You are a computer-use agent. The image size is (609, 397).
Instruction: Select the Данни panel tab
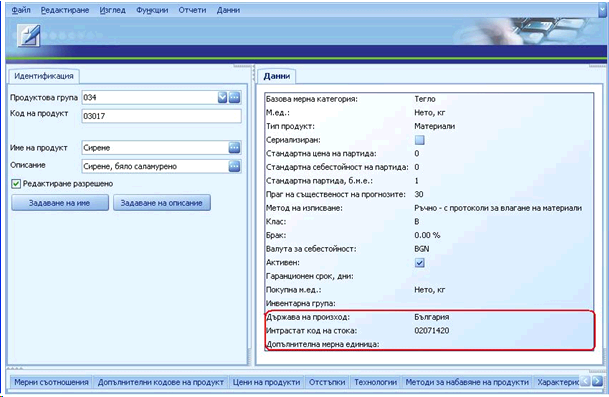click(277, 76)
